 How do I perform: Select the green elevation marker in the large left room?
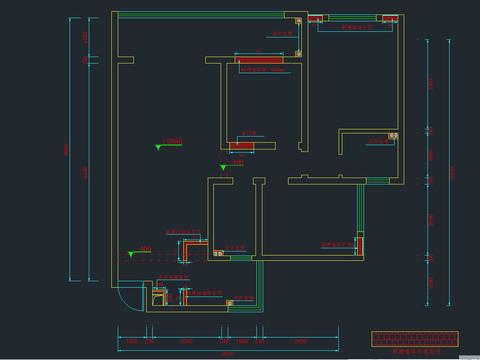click(159, 147)
